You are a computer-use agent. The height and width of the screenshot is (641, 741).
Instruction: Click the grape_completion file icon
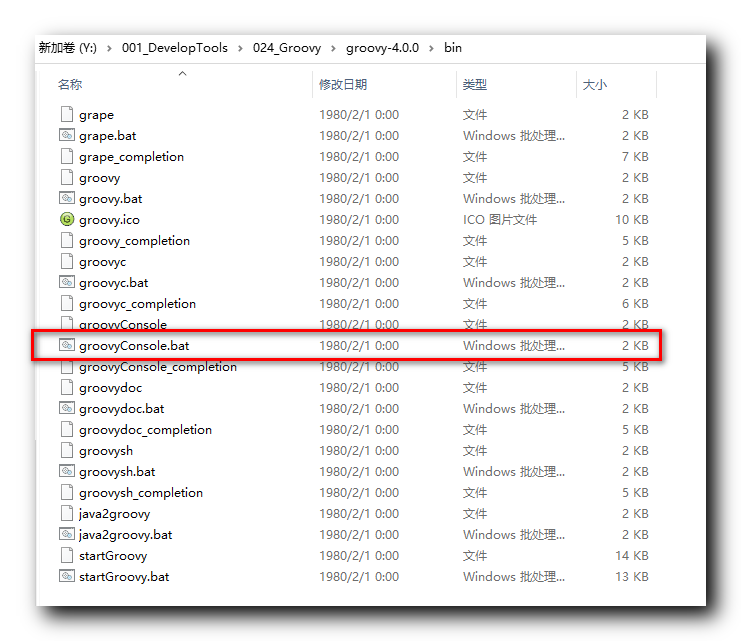click(x=67, y=156)
